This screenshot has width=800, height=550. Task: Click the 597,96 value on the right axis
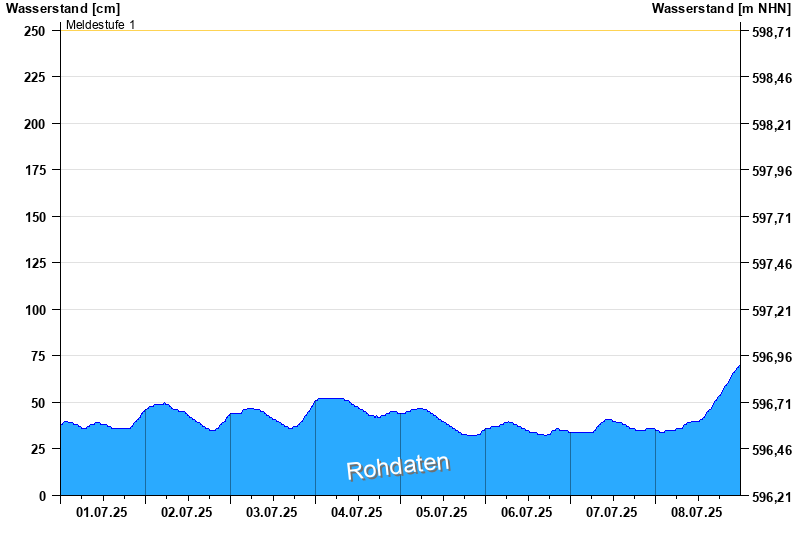(772, 171)
